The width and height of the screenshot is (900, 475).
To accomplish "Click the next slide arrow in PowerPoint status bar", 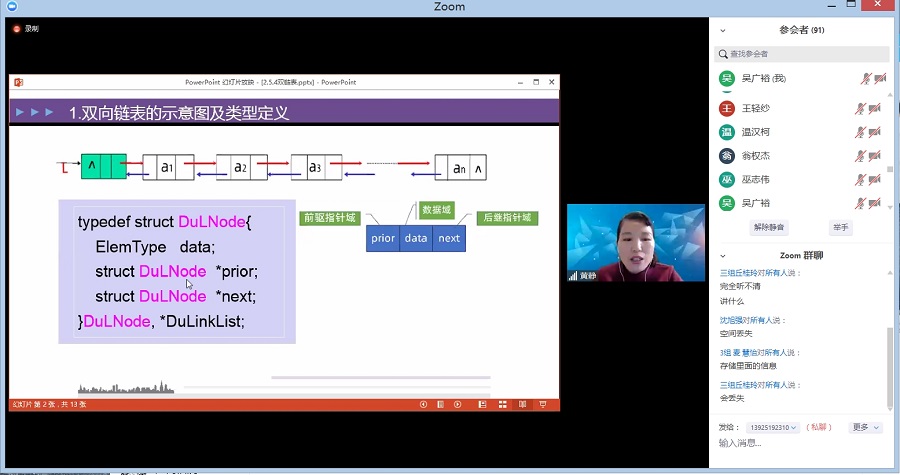I will [x=458, y=404].
